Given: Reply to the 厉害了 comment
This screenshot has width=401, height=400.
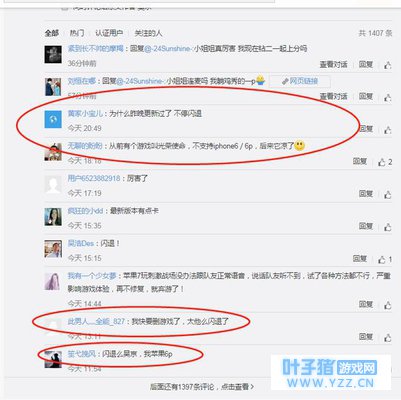Looking at the screenshot, I should point(366,194).
